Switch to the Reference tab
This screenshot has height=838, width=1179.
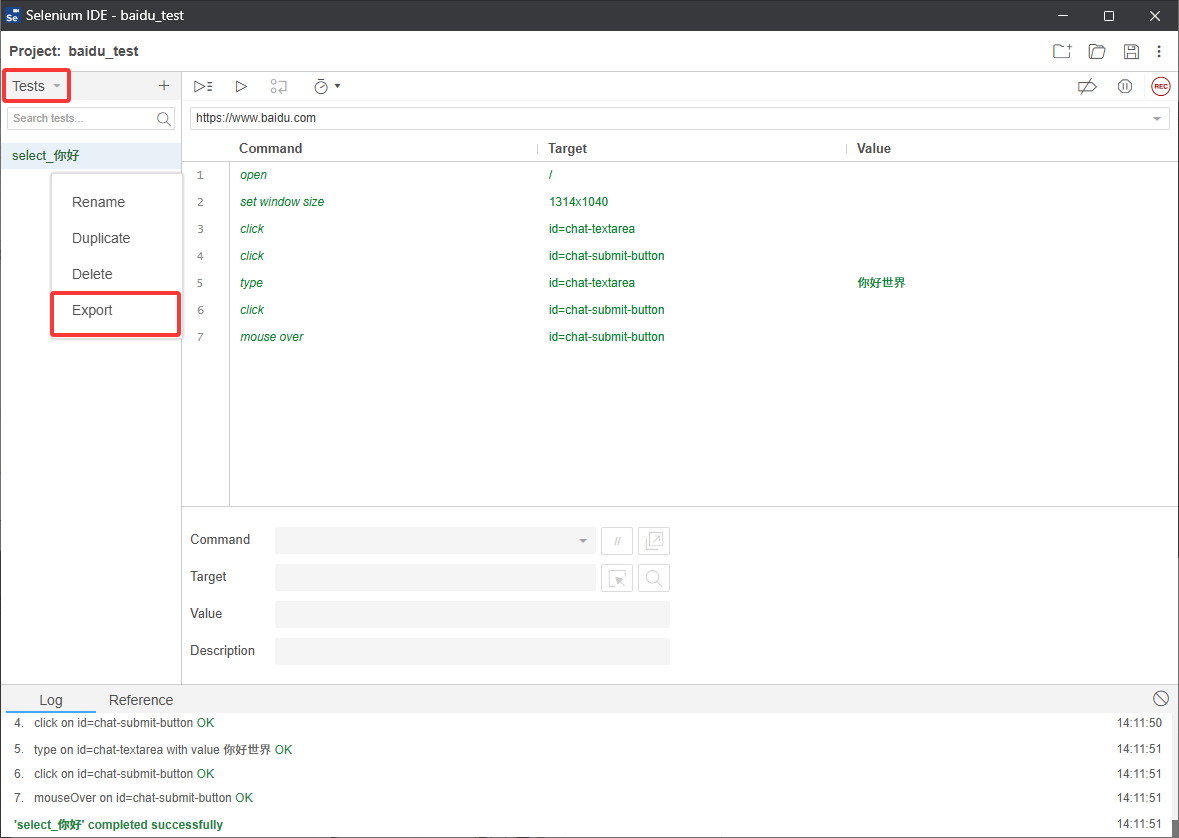[141, 700]
